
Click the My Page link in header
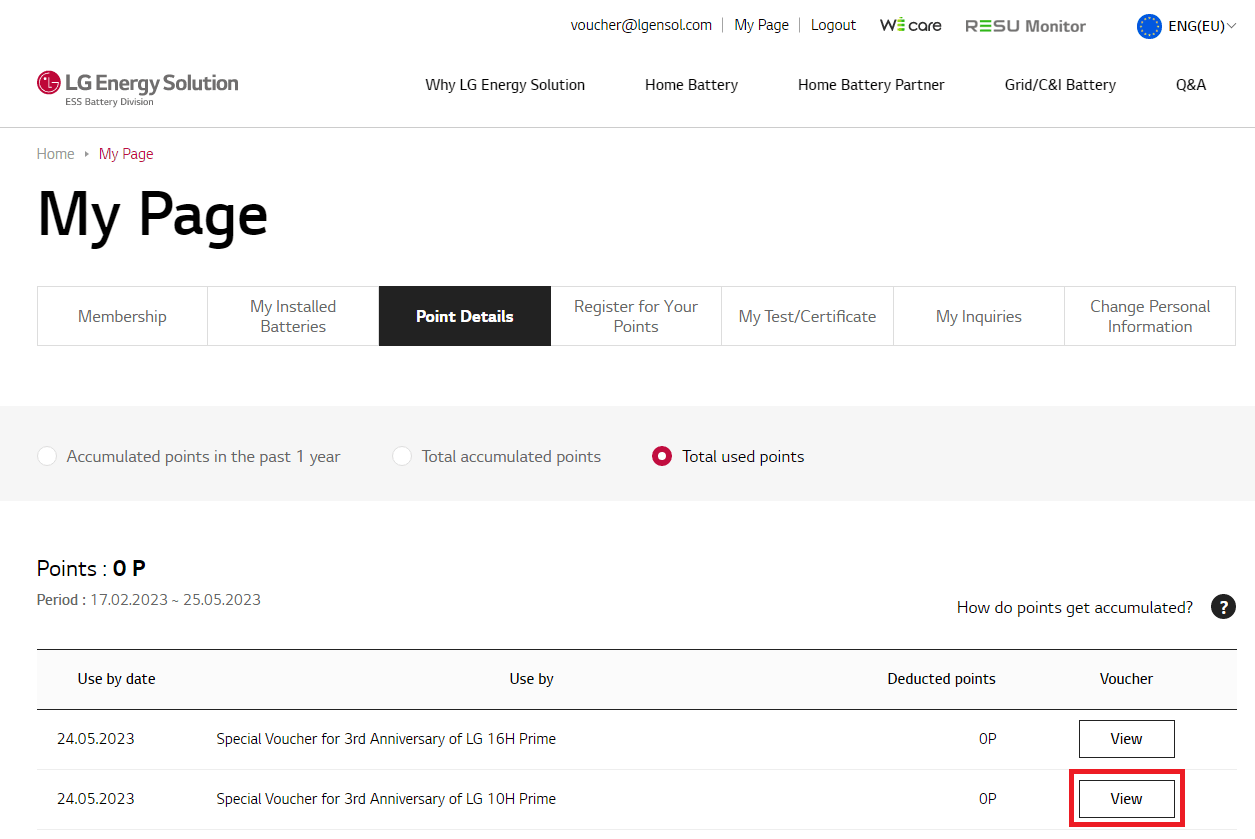click(x=761, y=25)
